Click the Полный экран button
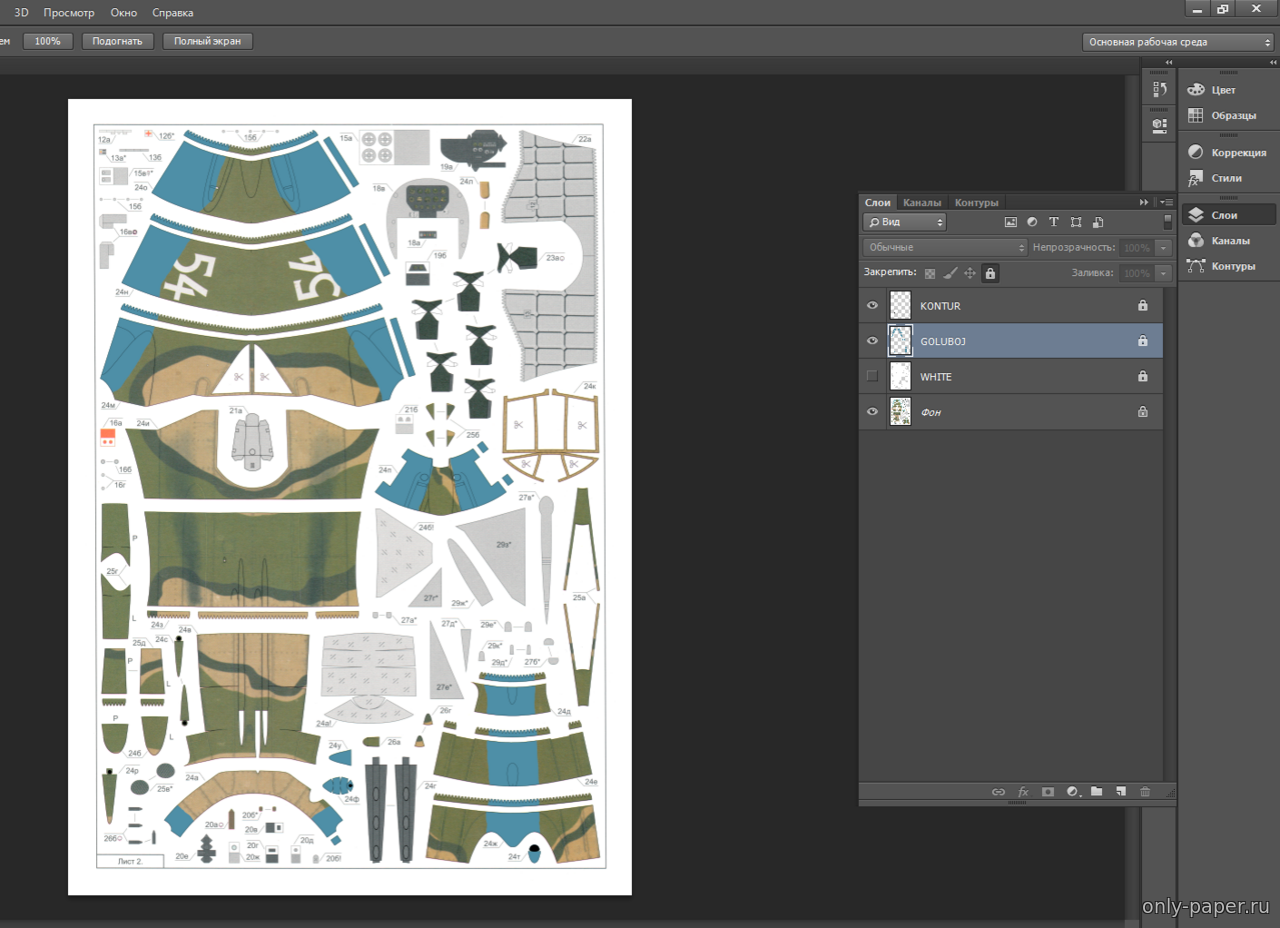 click(207, 41)
